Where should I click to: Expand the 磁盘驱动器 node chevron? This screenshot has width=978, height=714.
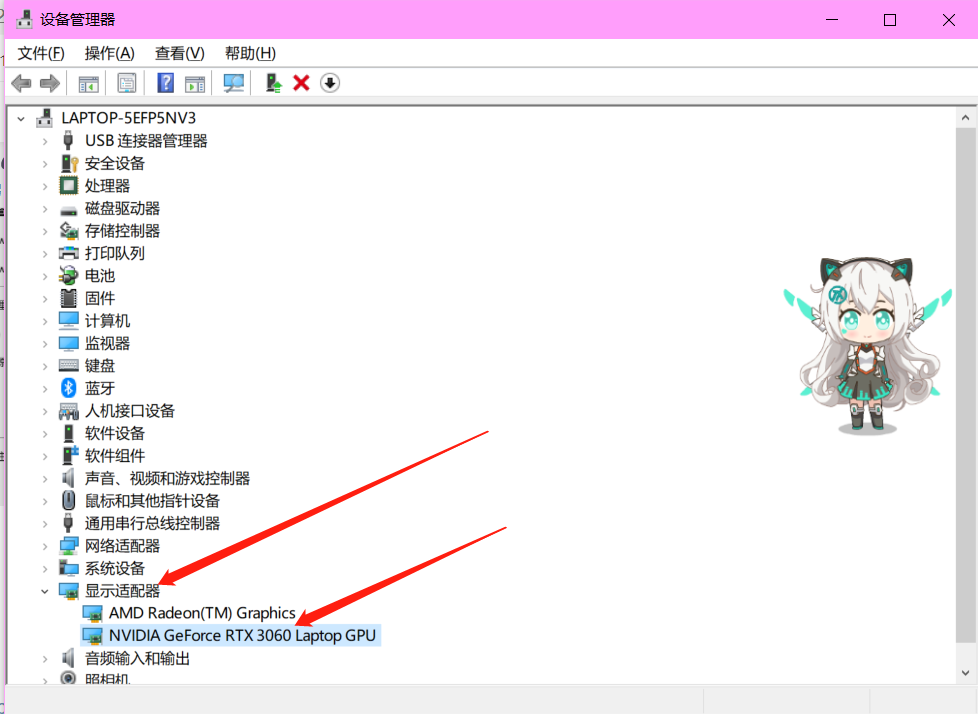pyautogui.click(x=45, y=209)
